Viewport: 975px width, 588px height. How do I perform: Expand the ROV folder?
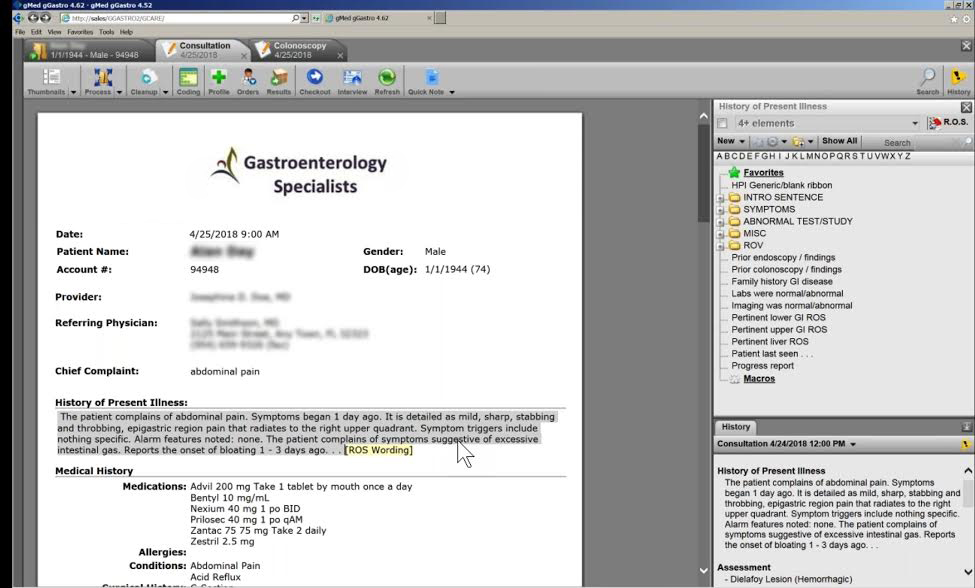[x=720, y=246]
